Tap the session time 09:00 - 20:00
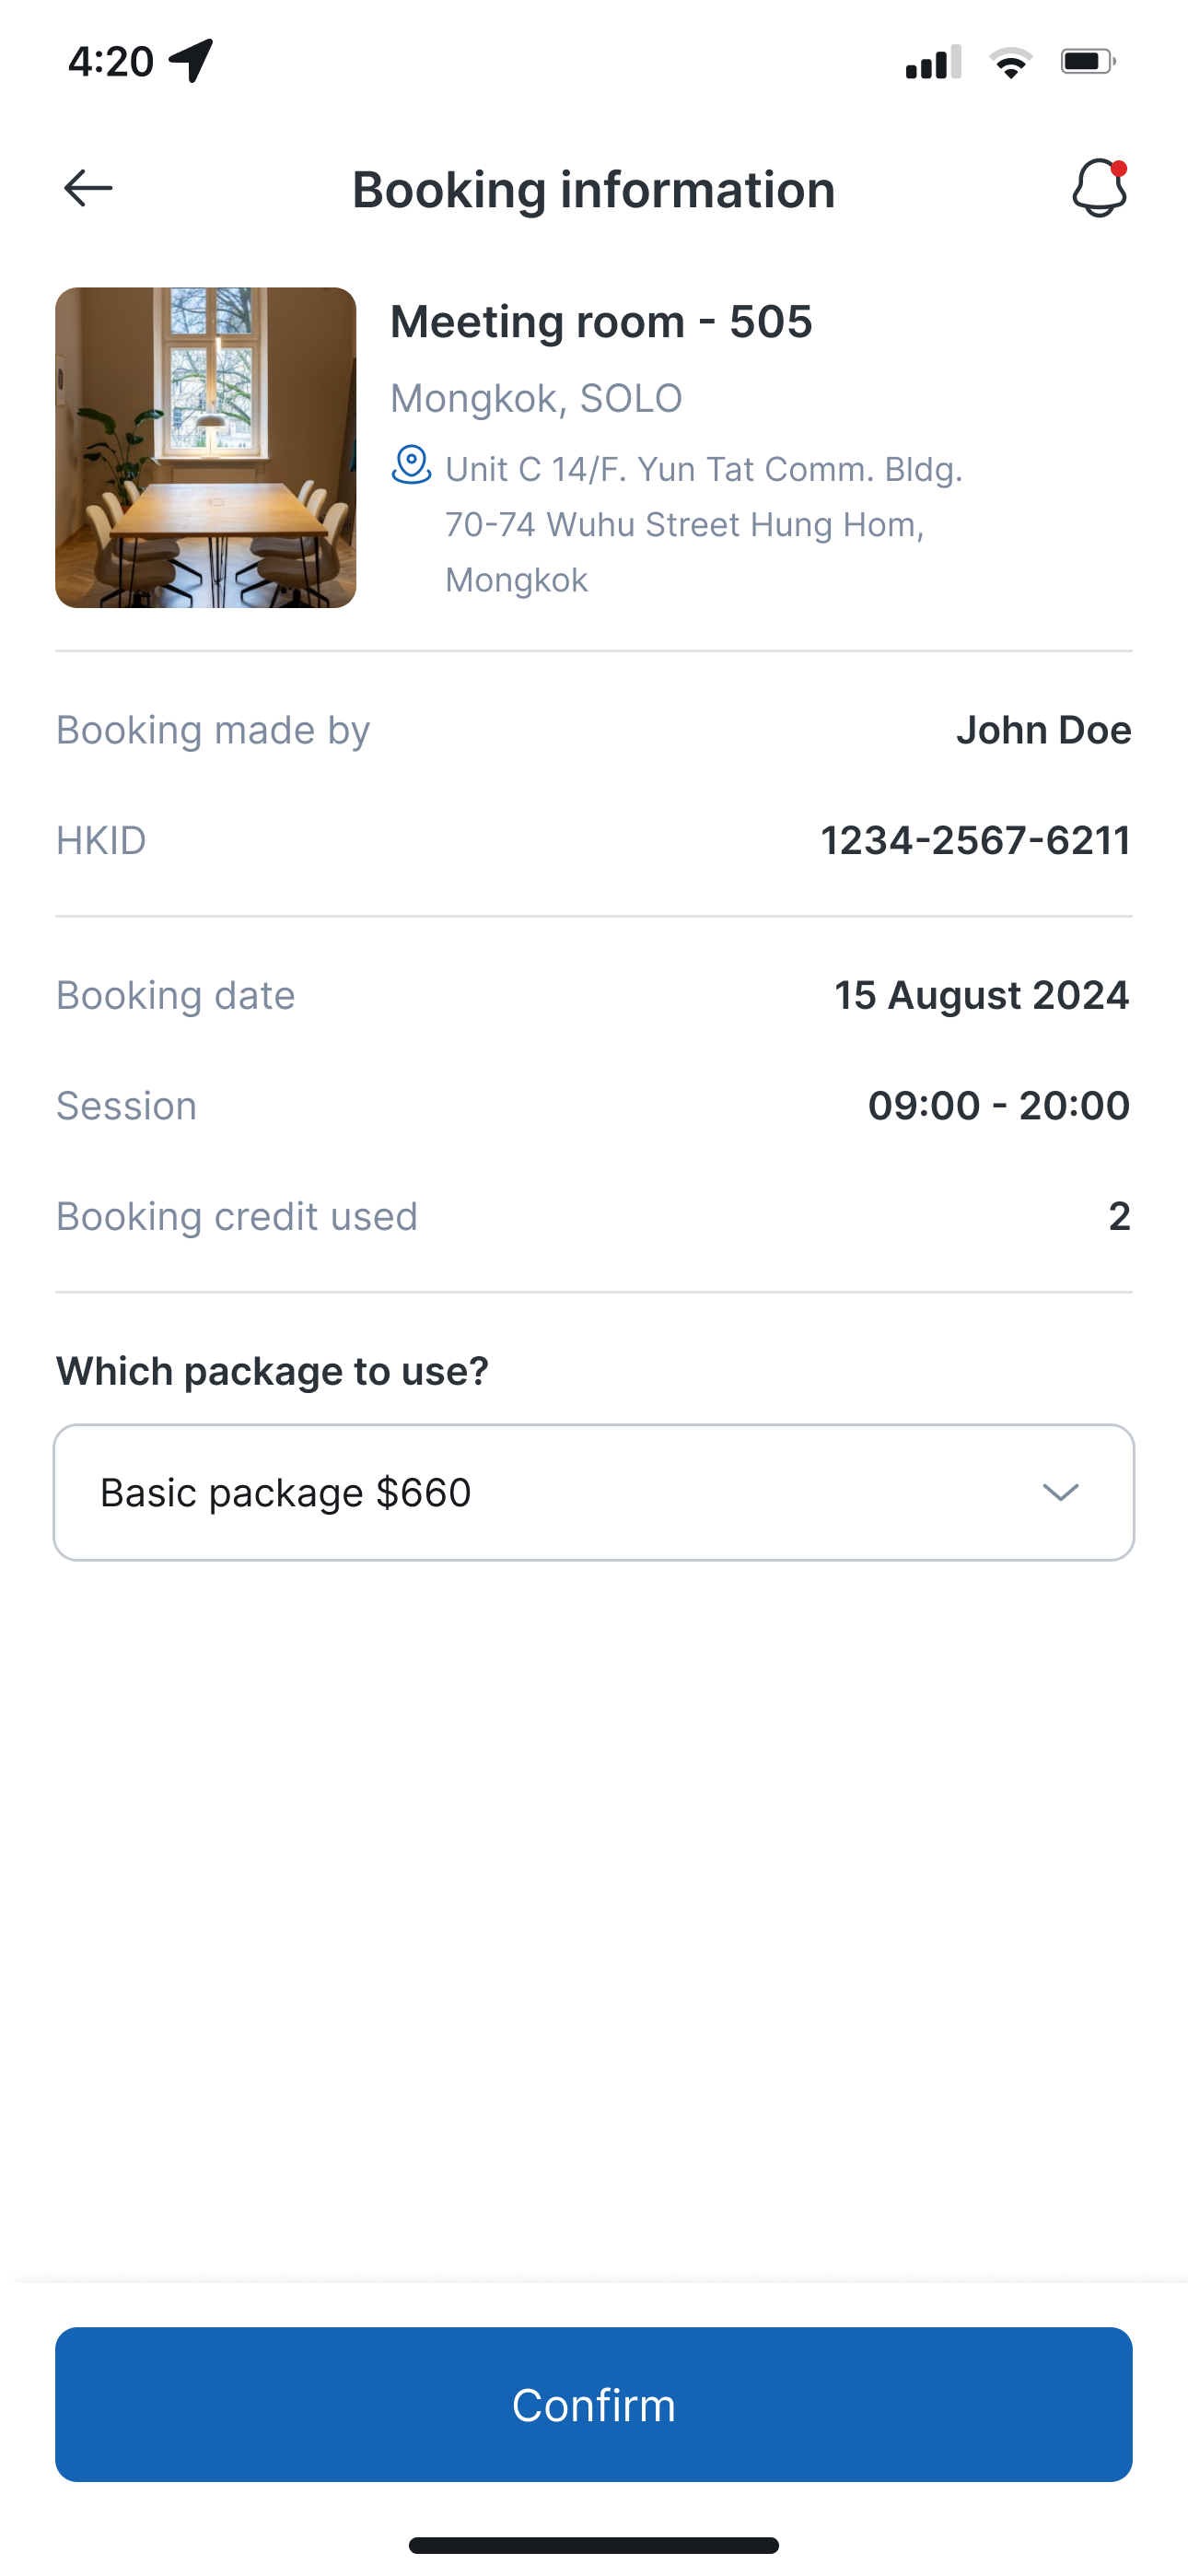This screenshot has width=1188, height=2576. [999, 1105]
